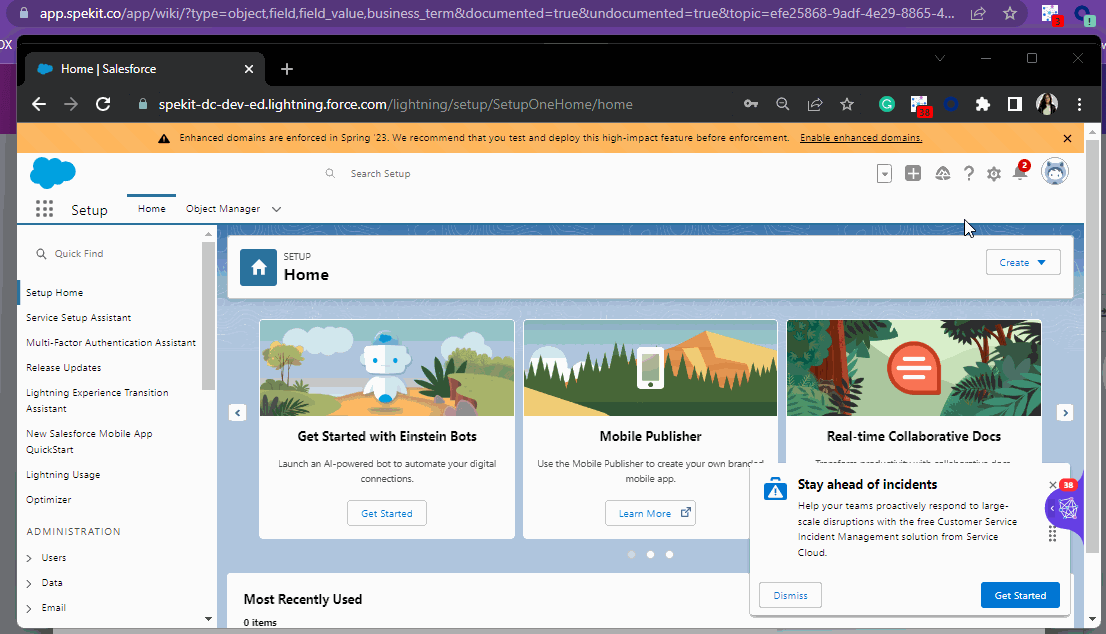
Task: Close the Stay ahead of incidents popup
Action: point(1052,484)
